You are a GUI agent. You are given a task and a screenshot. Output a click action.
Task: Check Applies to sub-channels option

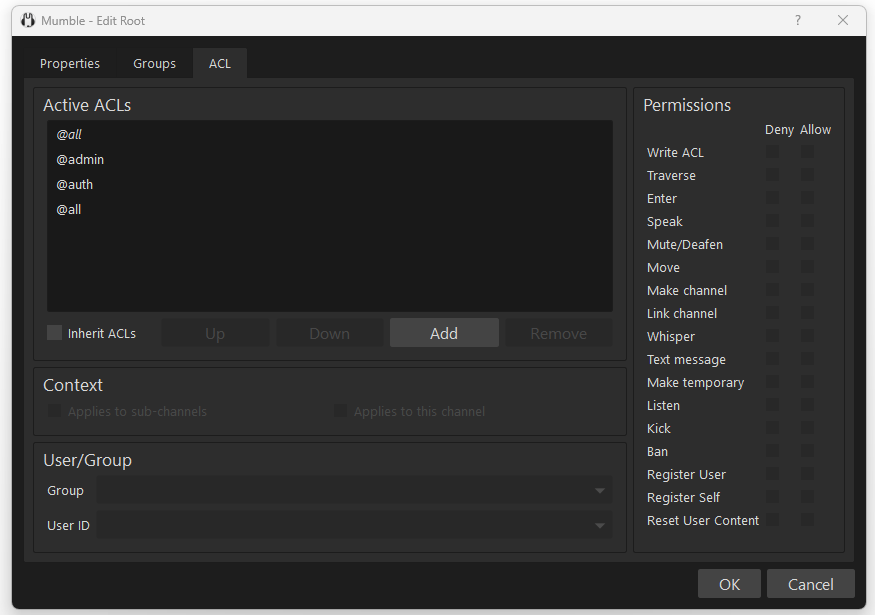click(x=54, y=411)
